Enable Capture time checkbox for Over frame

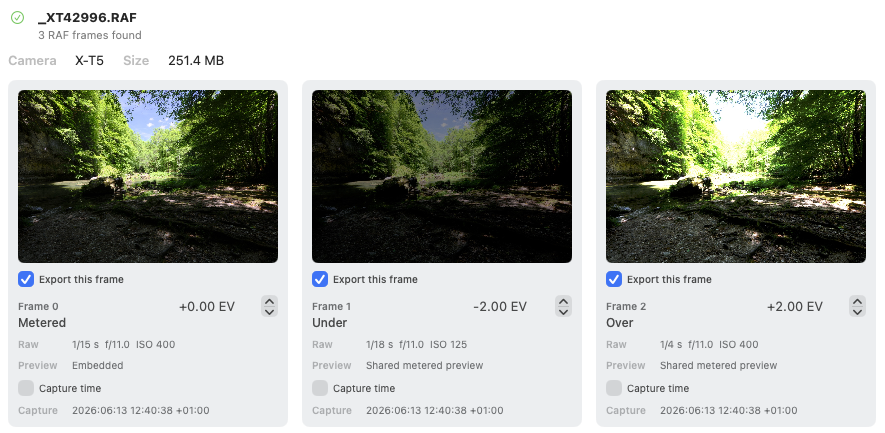pos(614,388)
